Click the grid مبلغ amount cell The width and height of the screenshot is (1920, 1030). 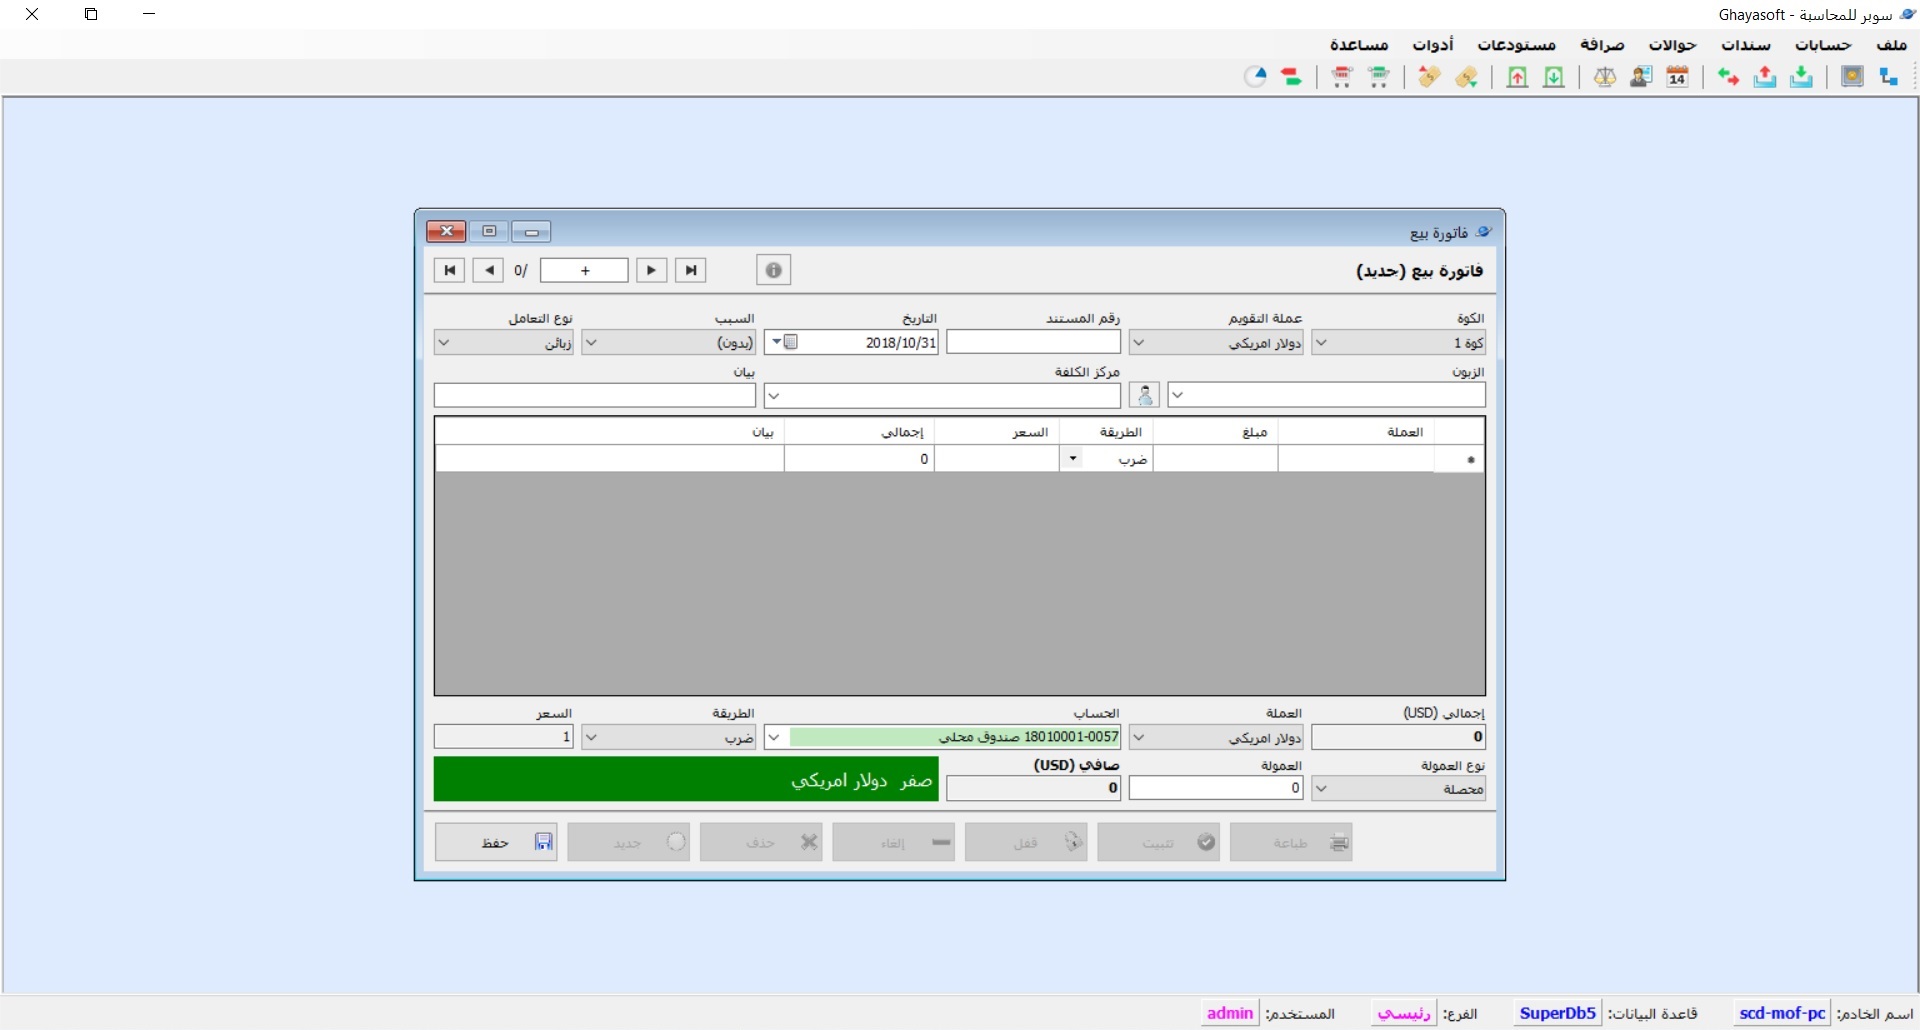click(x=1215, y=459)
